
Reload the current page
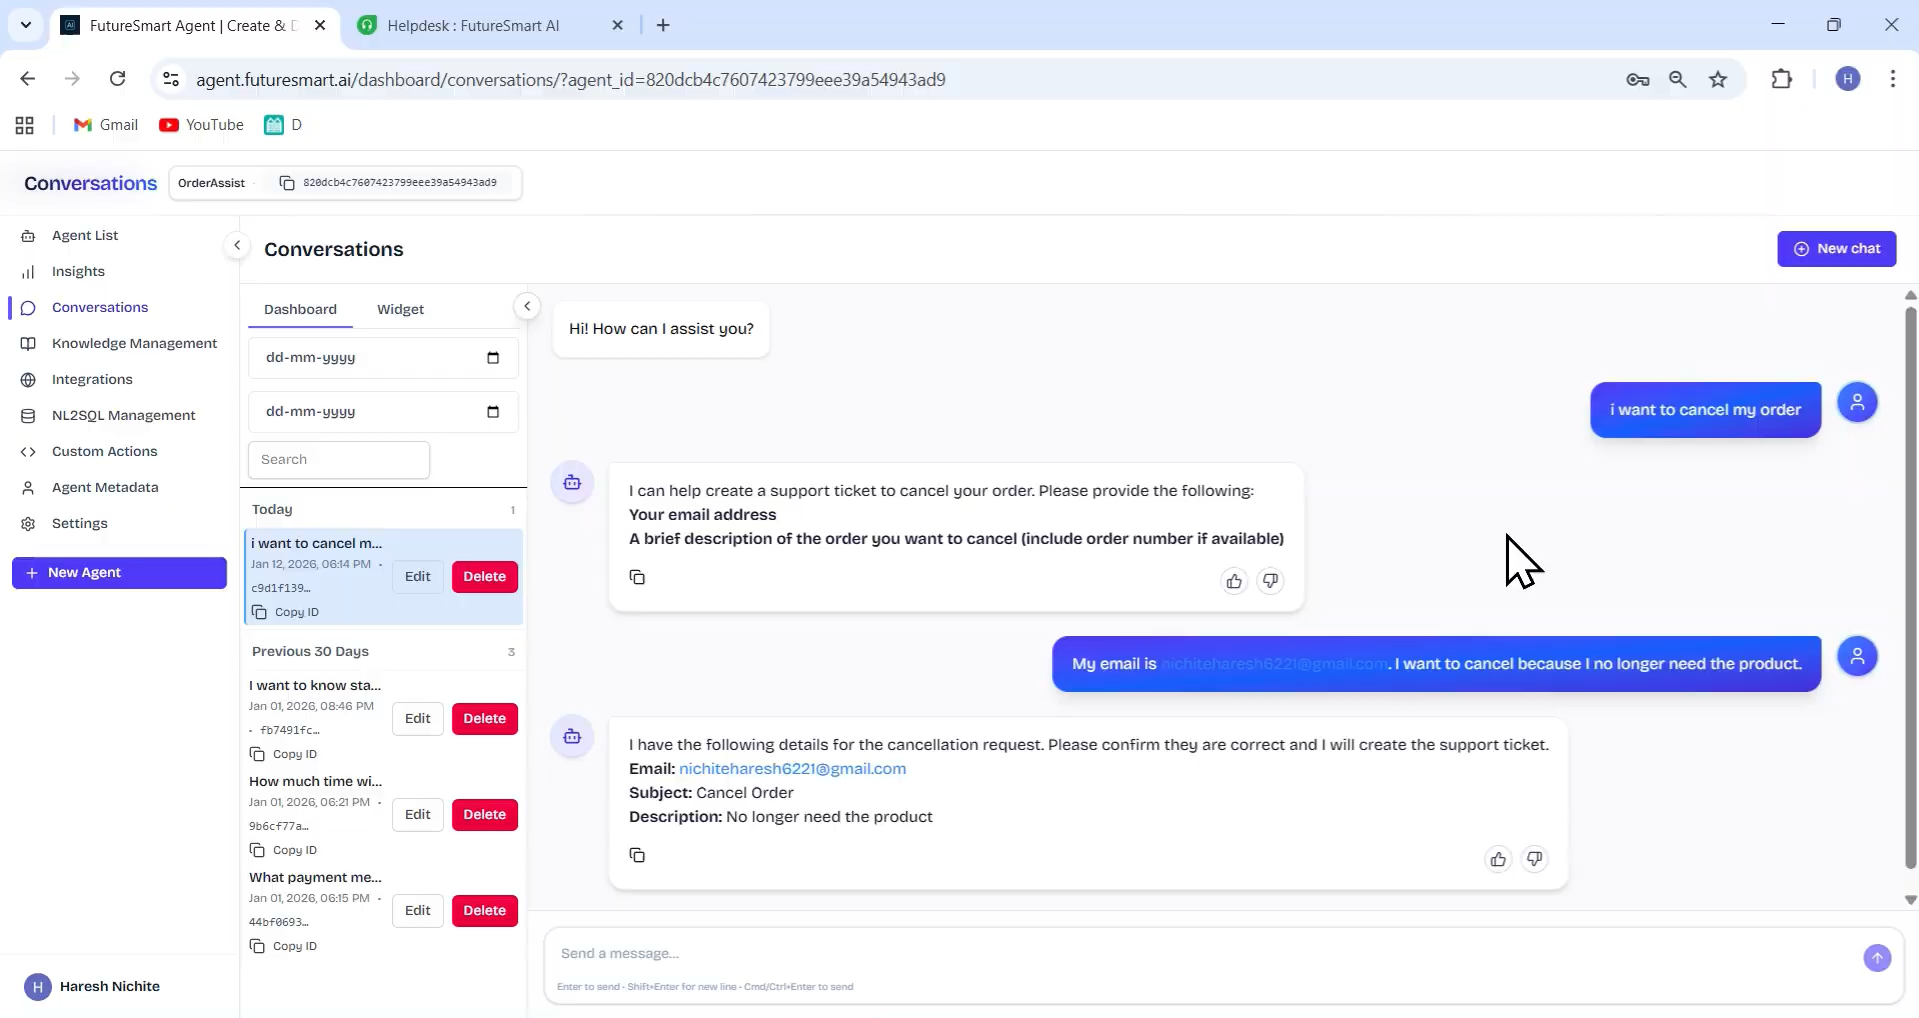[117, 79]
